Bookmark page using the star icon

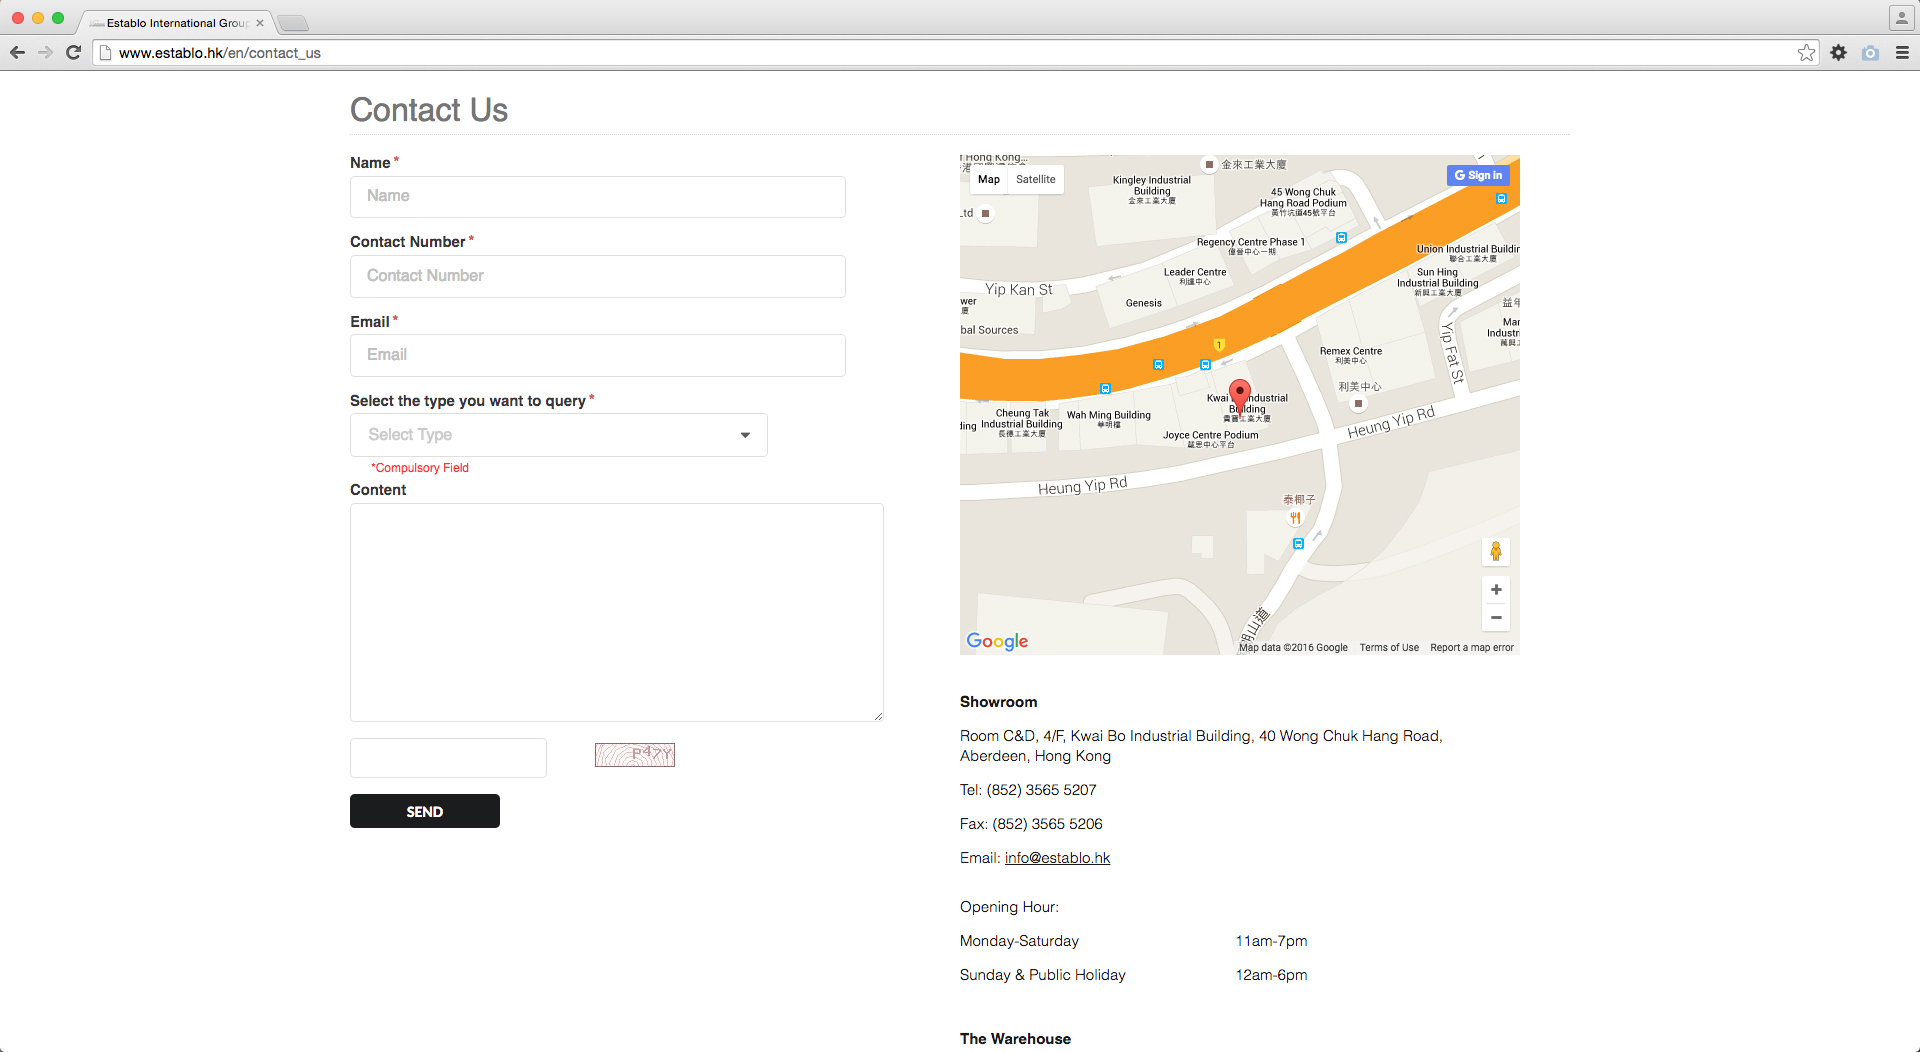[x=1806, y=53]
